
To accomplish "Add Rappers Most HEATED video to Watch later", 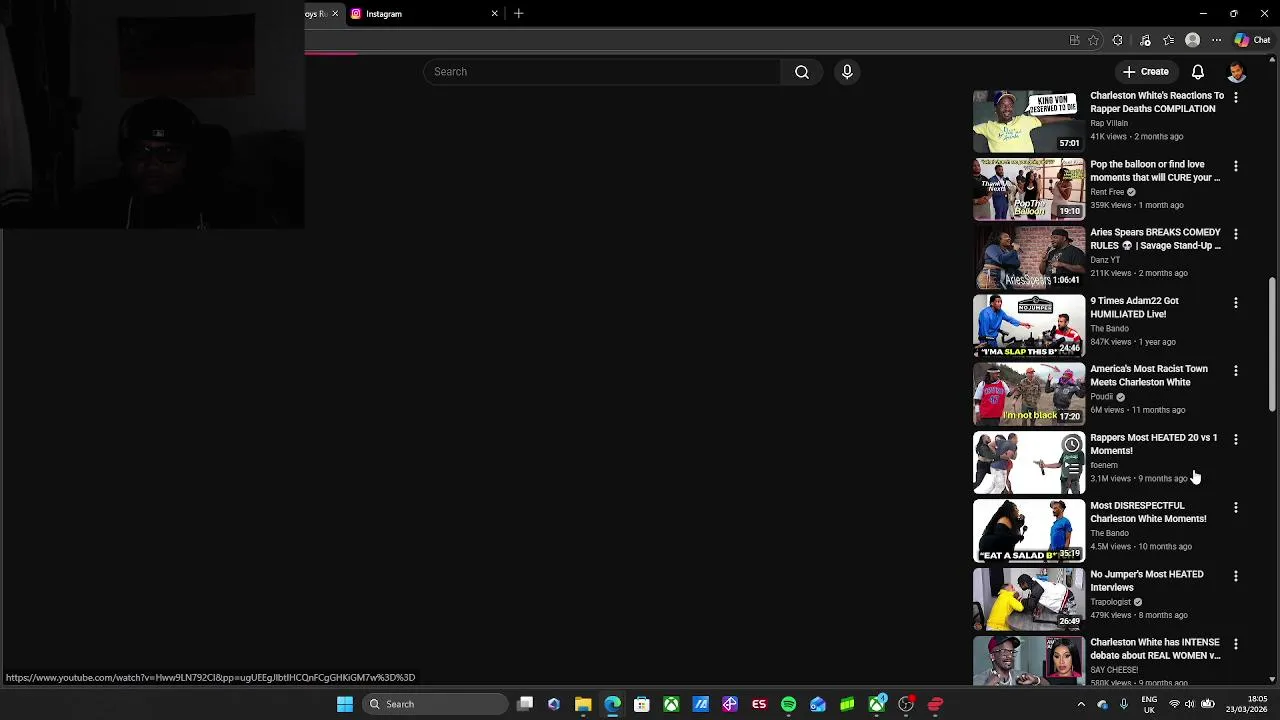I will [1072, 445].
